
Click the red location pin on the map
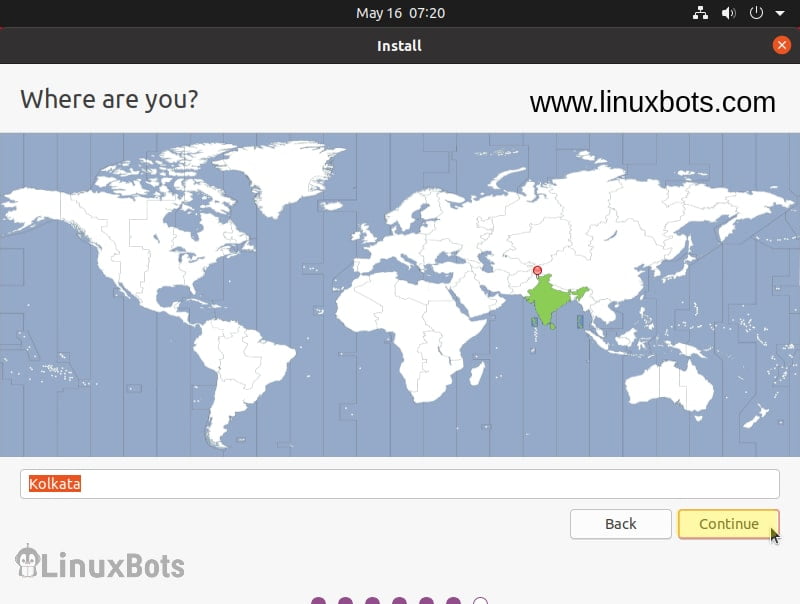point(536,269)
